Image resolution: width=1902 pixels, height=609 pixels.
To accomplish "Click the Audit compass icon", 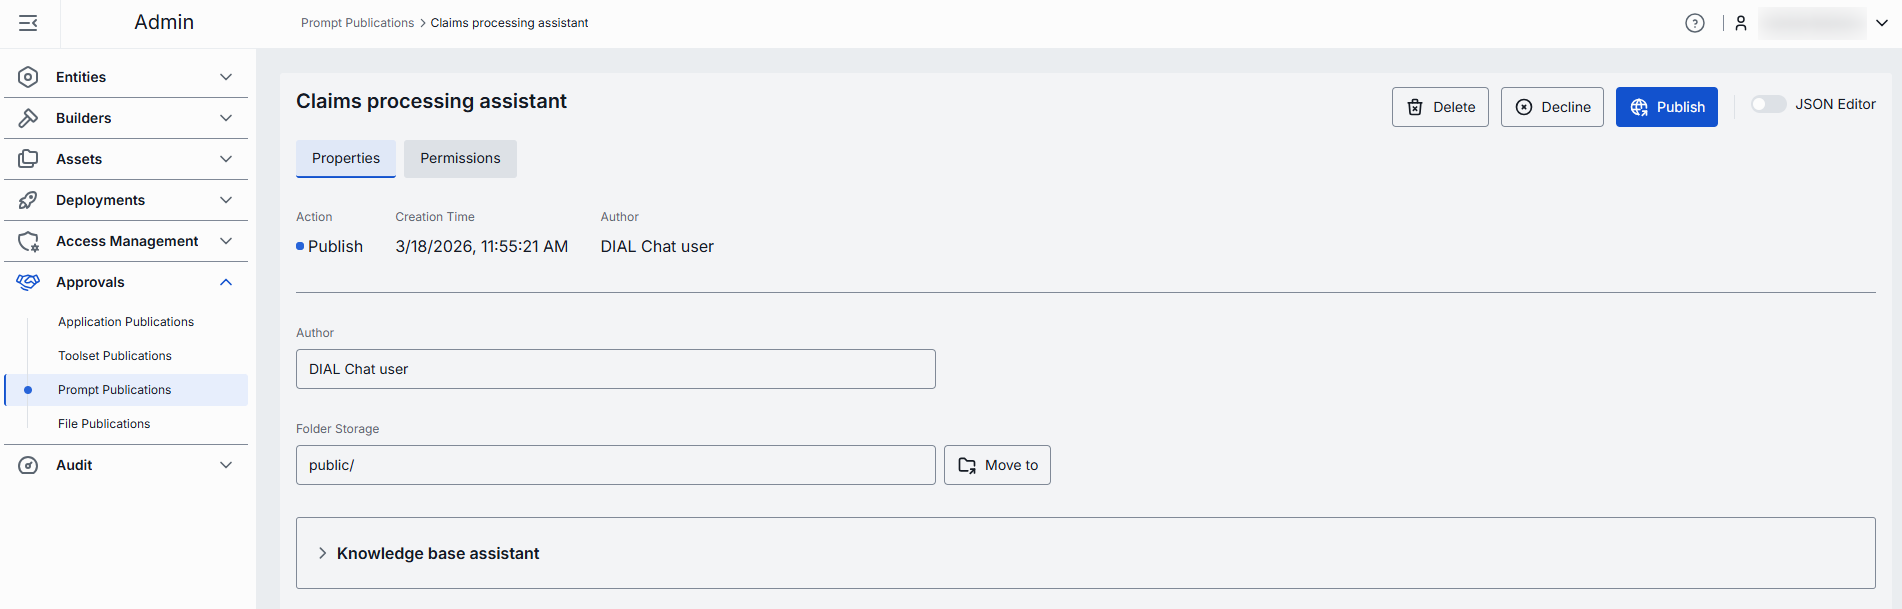I will (28, 465).
